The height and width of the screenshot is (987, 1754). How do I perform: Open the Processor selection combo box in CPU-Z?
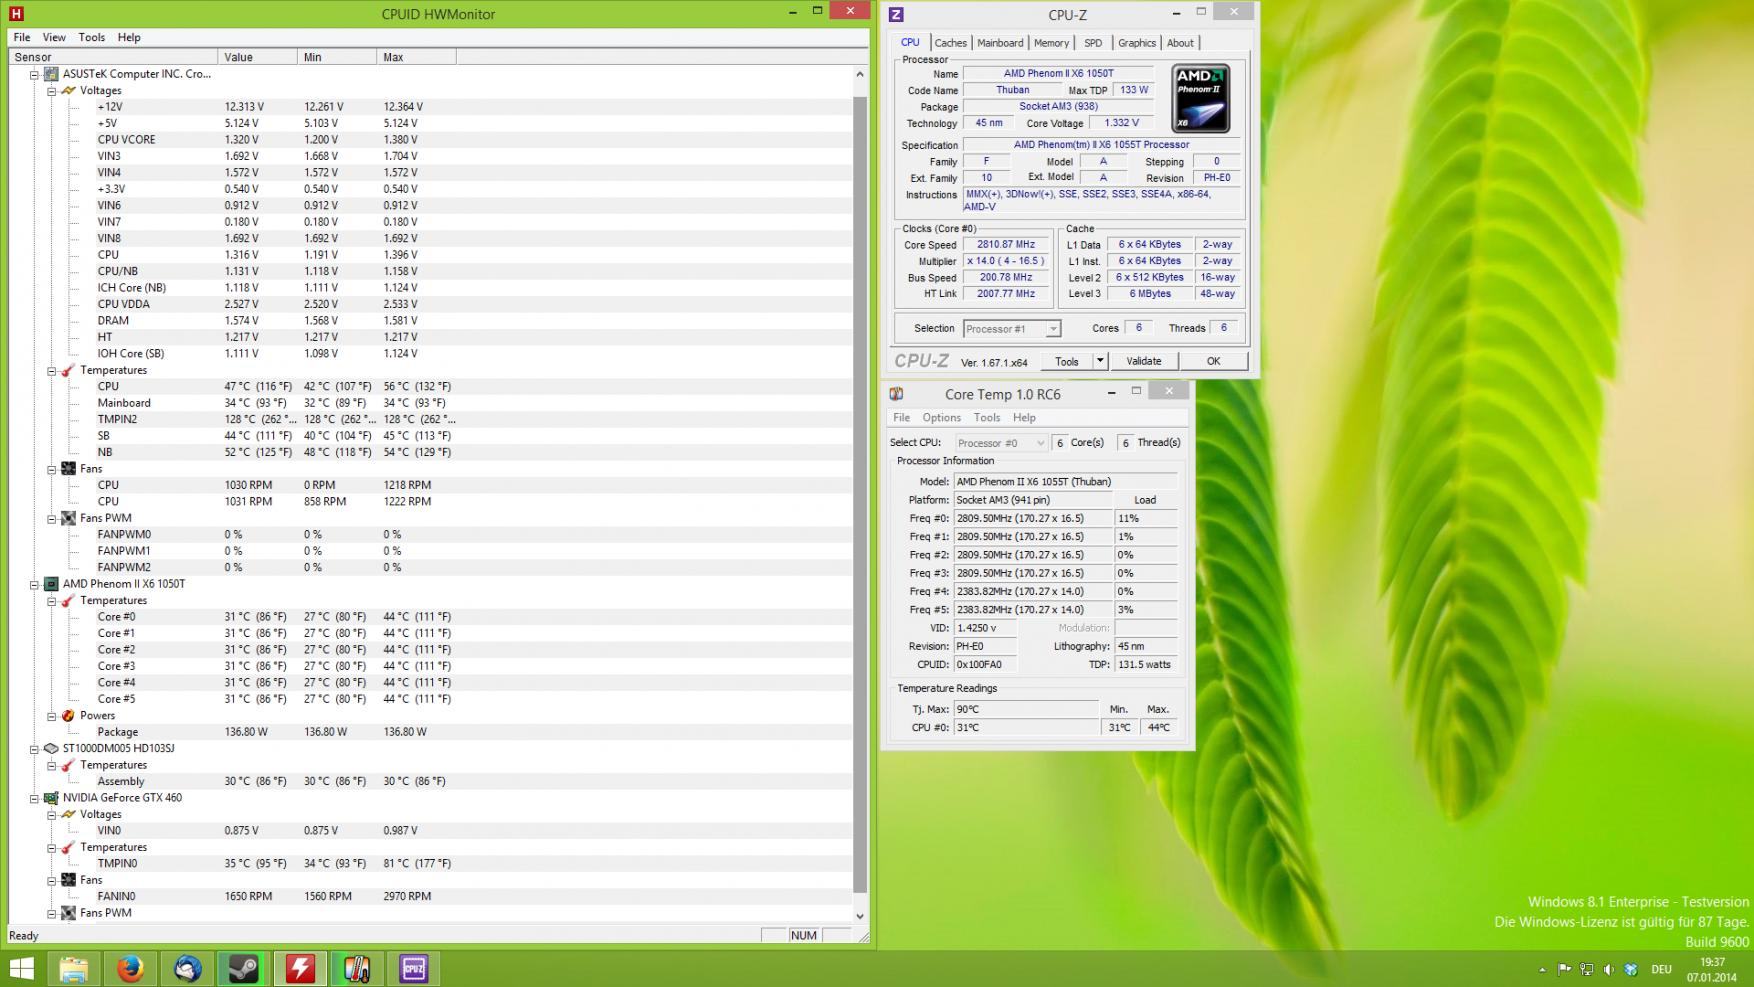tap(1011, 329)
